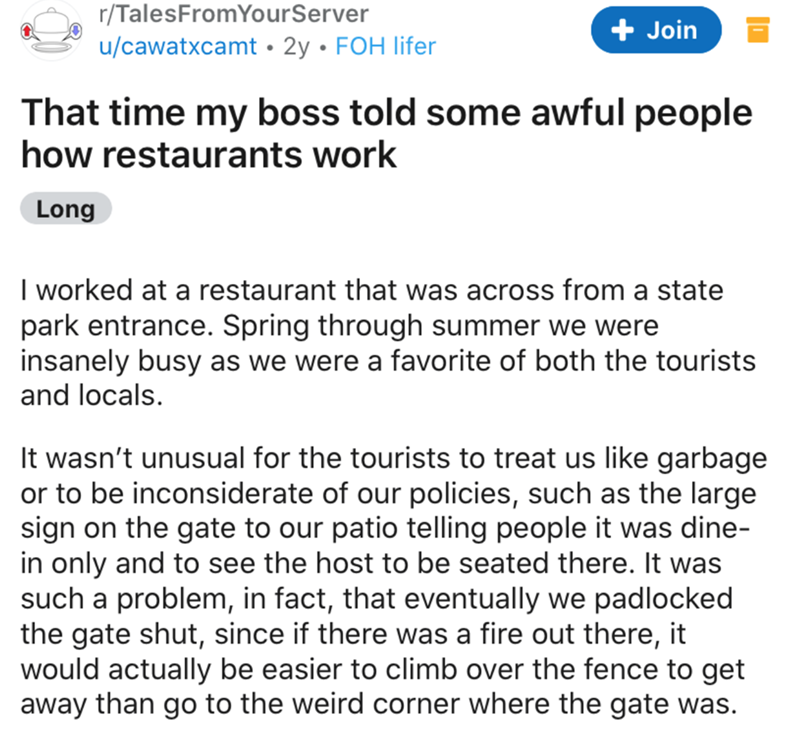This screenshot has height=734, width=800.
Task: Filter by the Long post flair
Action: click(x=66, y=210)
